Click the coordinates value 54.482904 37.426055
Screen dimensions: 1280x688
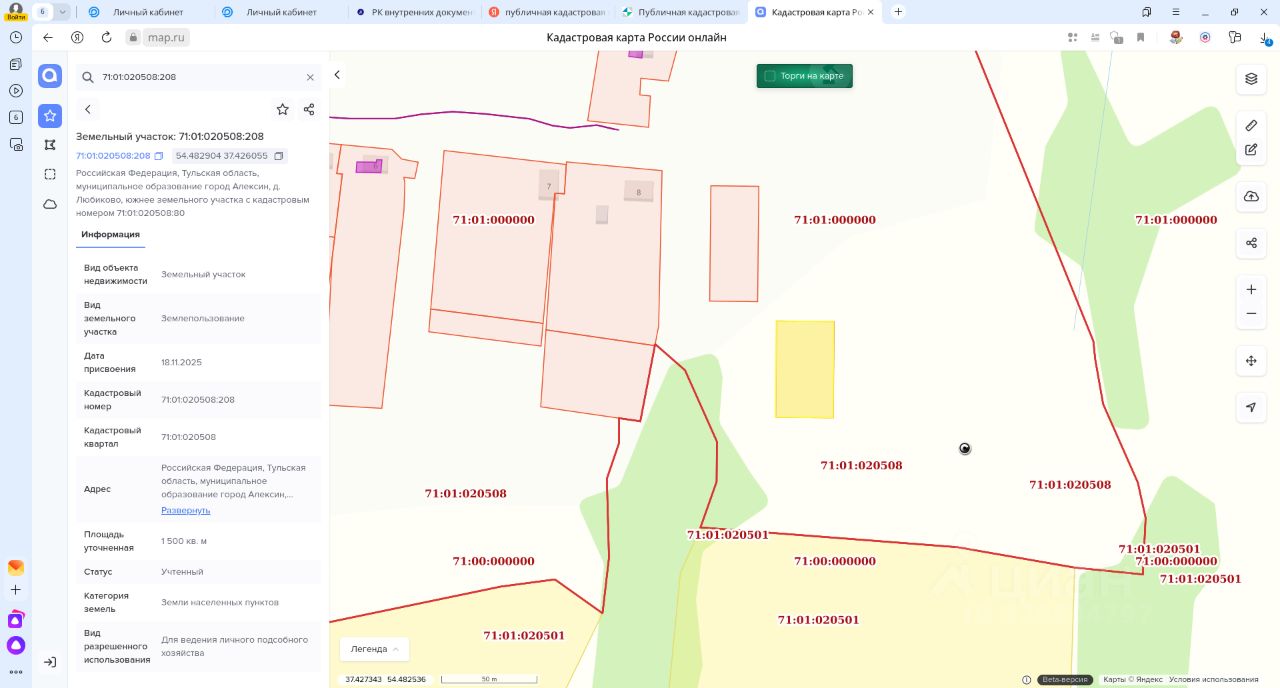tap(221, 156)
